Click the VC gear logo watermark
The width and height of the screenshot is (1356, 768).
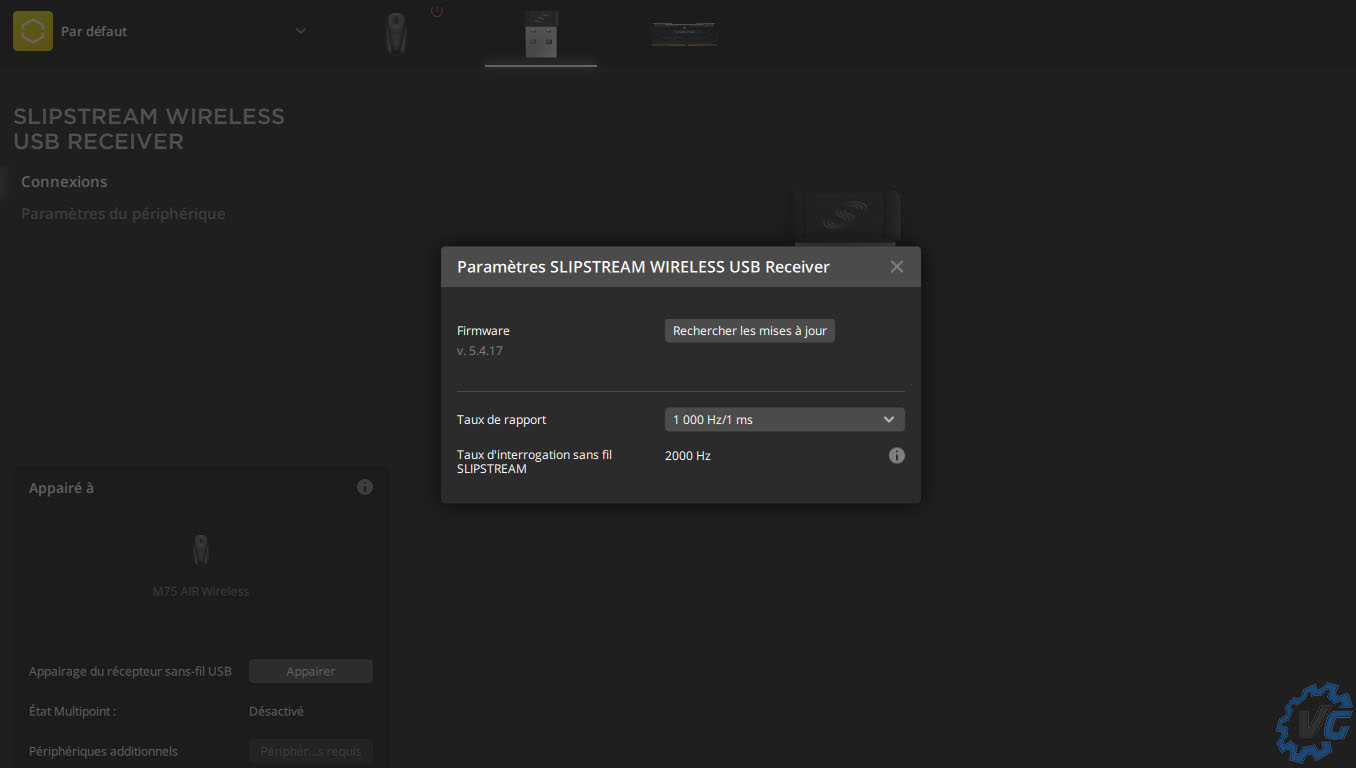coord(1313,722)
